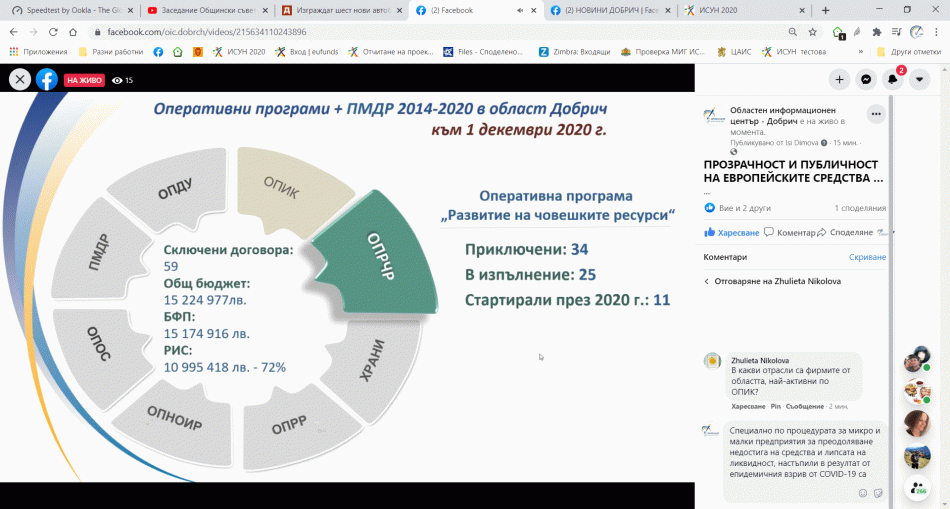Open page zoom magnifier in address bar
The image size is (950, 509).
[793, 32]
